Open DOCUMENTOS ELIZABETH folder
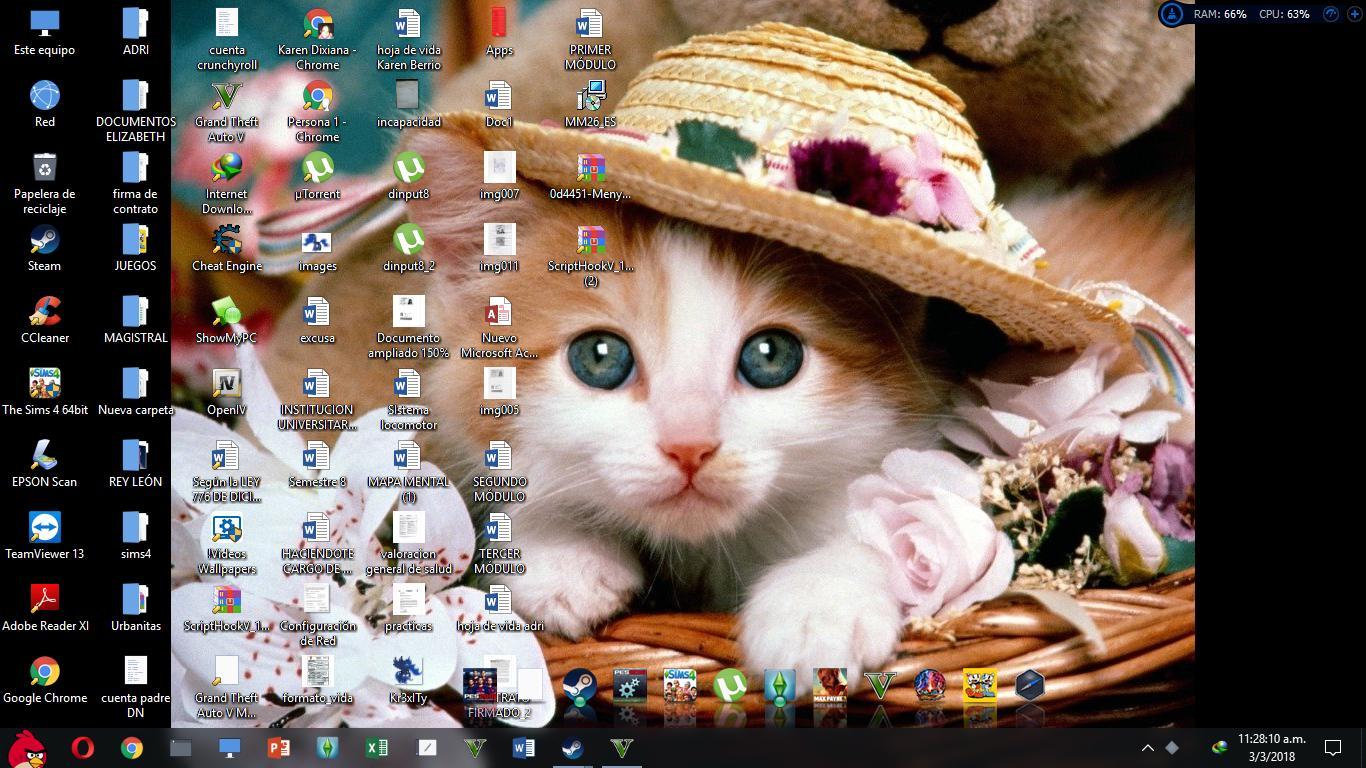Screen dimensions: 1366x768 [x=136, y=110]
